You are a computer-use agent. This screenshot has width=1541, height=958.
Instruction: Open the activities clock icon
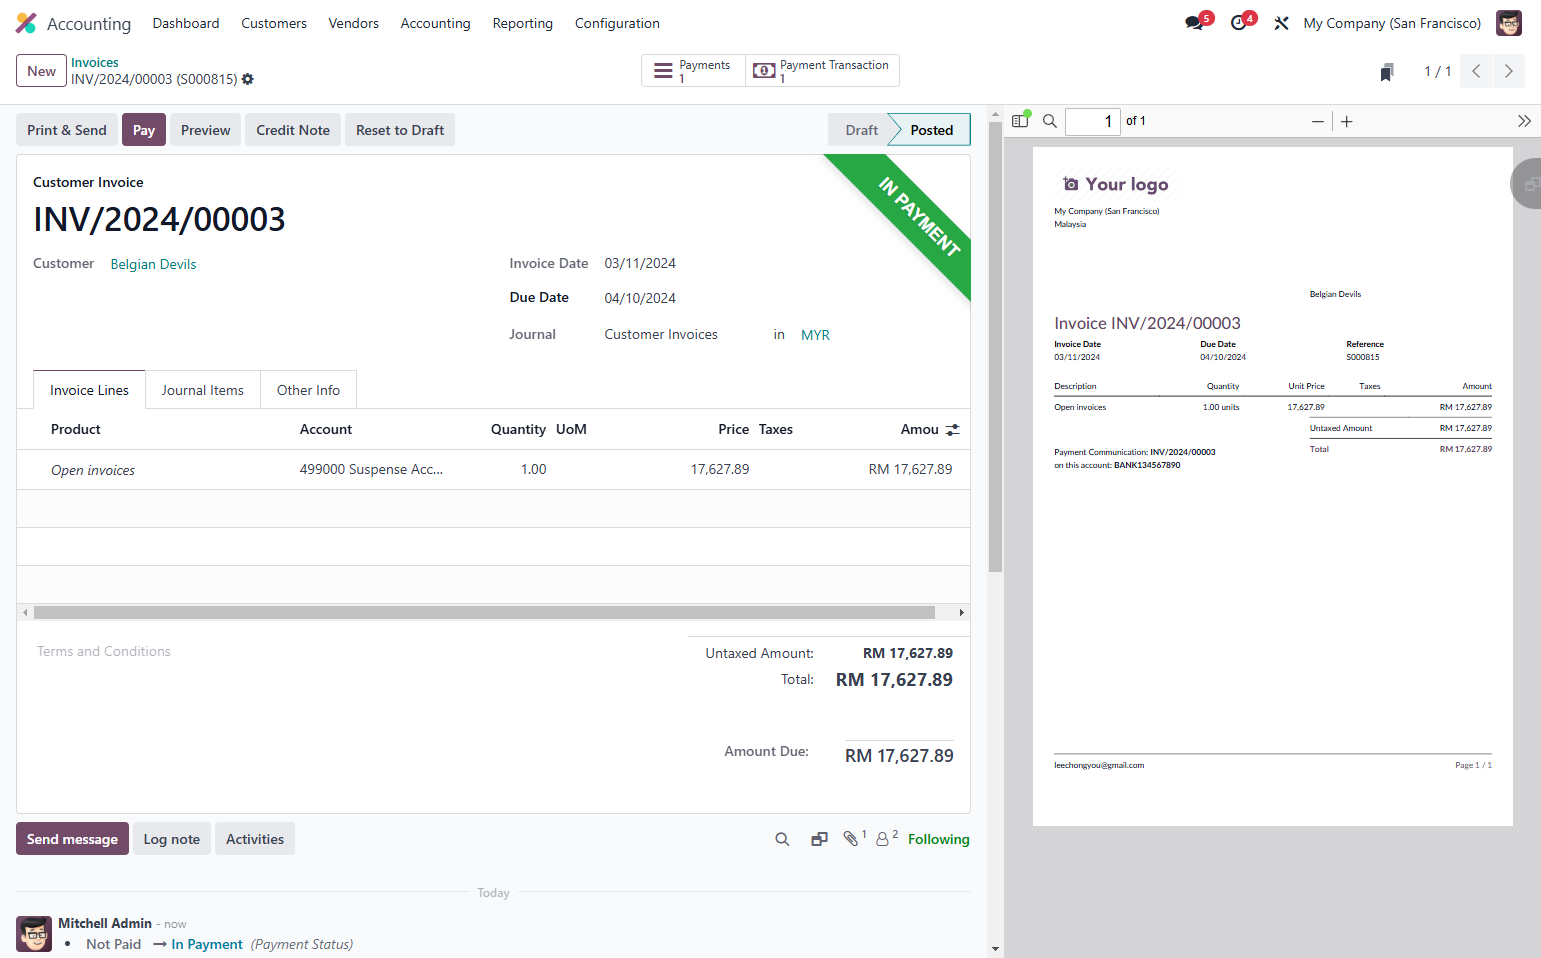pyautogui.click(x=1239, y=23)
